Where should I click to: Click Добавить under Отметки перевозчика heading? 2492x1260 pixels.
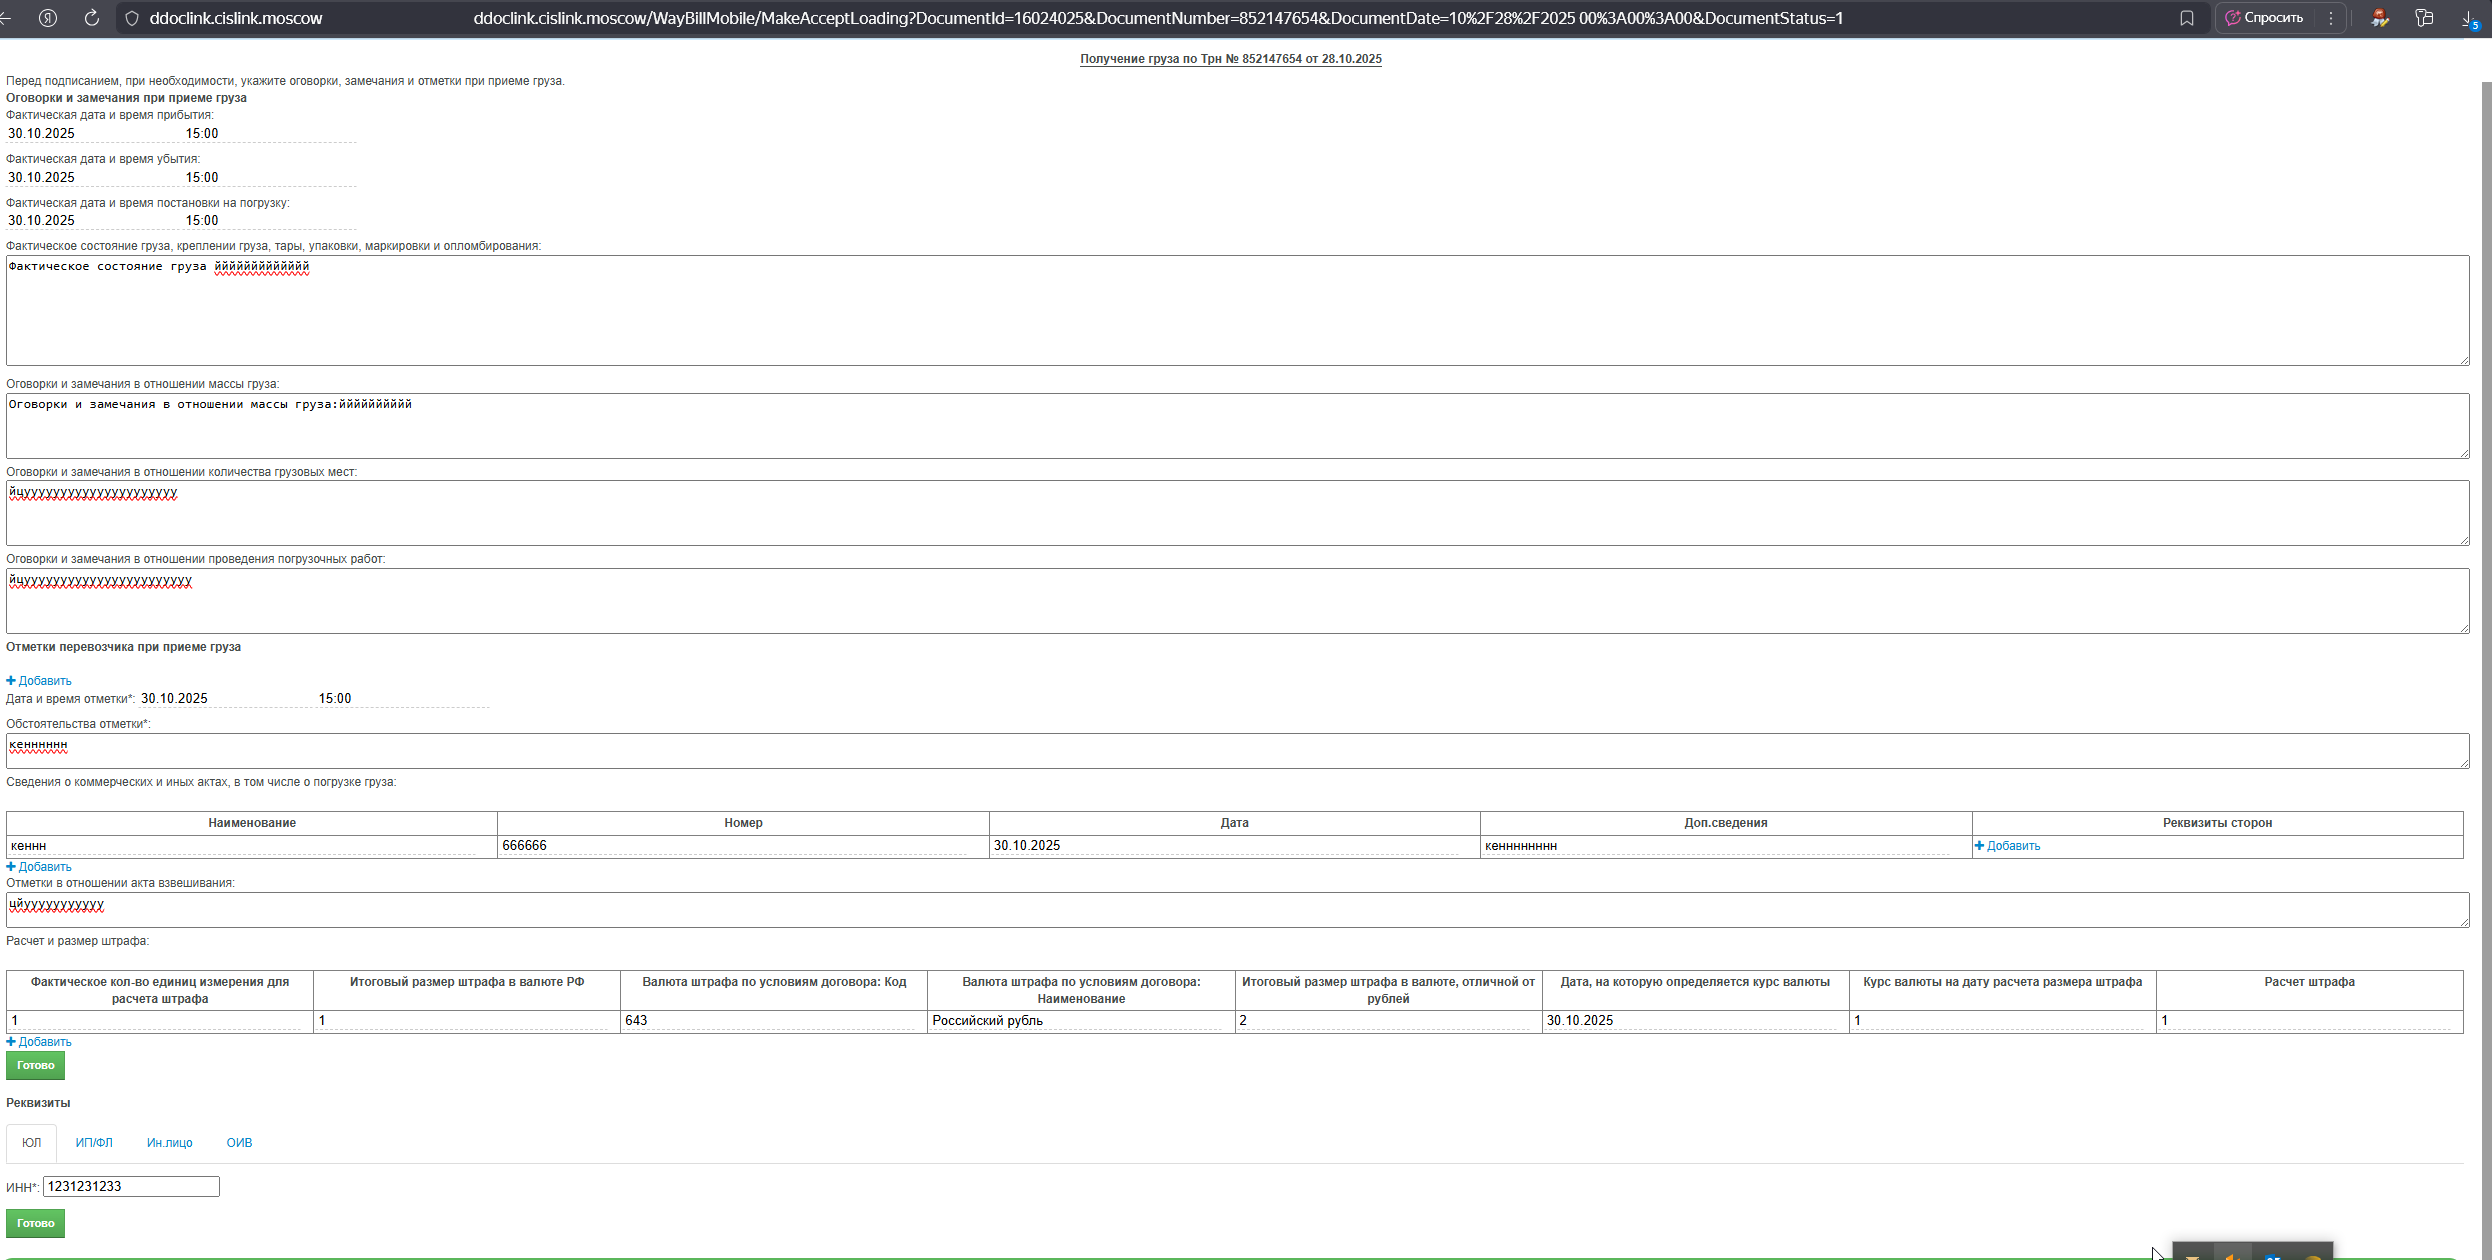[40, 681]
